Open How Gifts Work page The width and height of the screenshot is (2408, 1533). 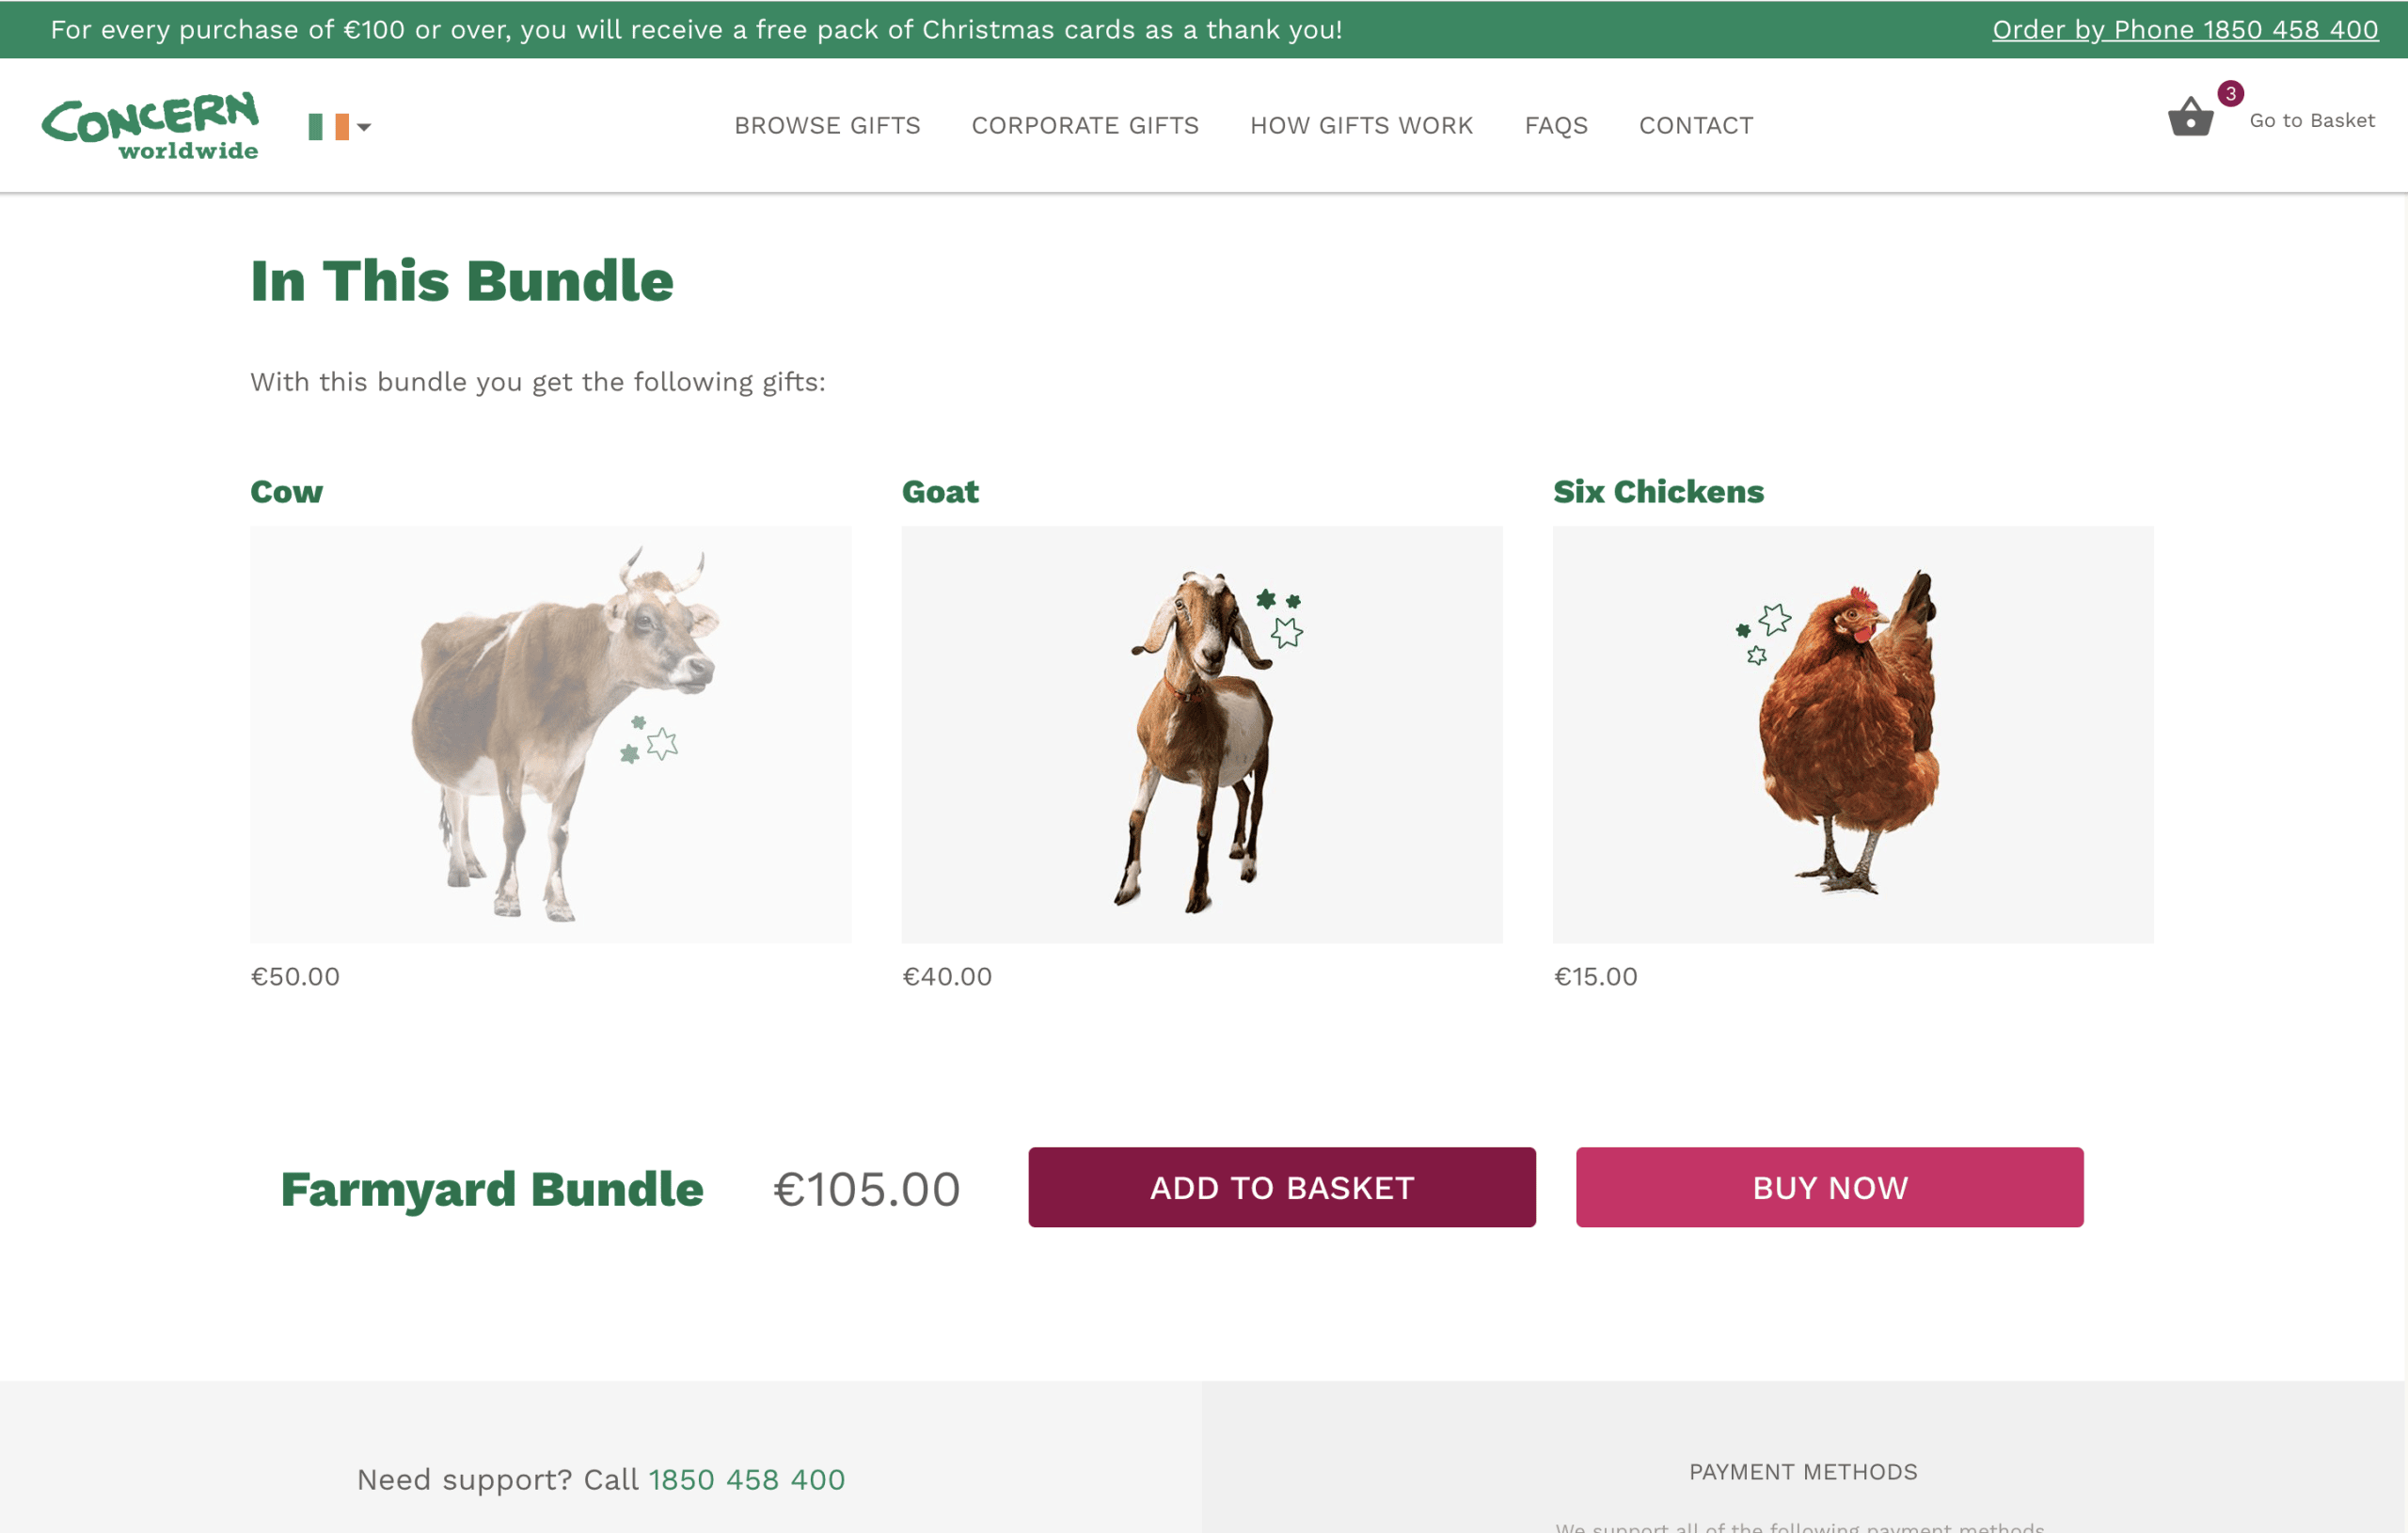(x=1361, y=125)
